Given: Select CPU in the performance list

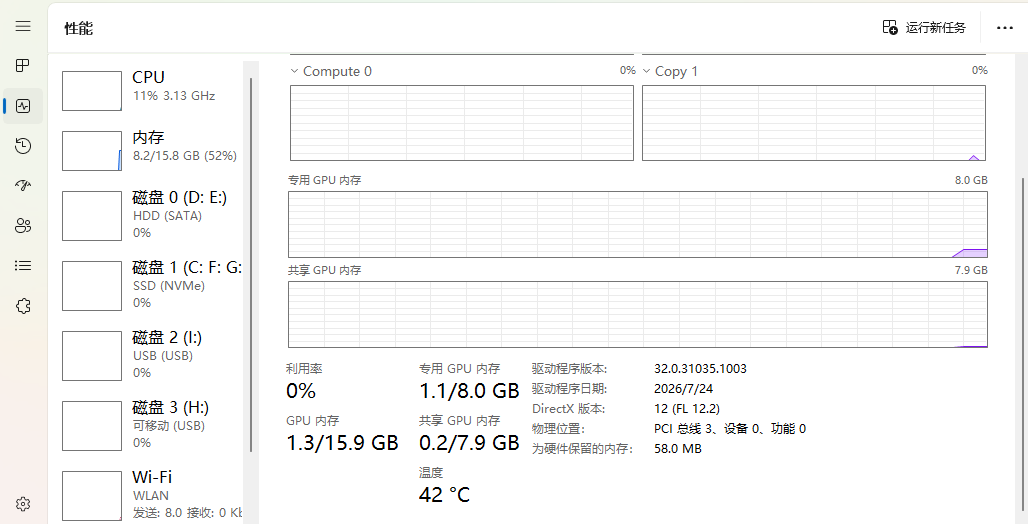Looking at the screenshot, I should (152, 91).
